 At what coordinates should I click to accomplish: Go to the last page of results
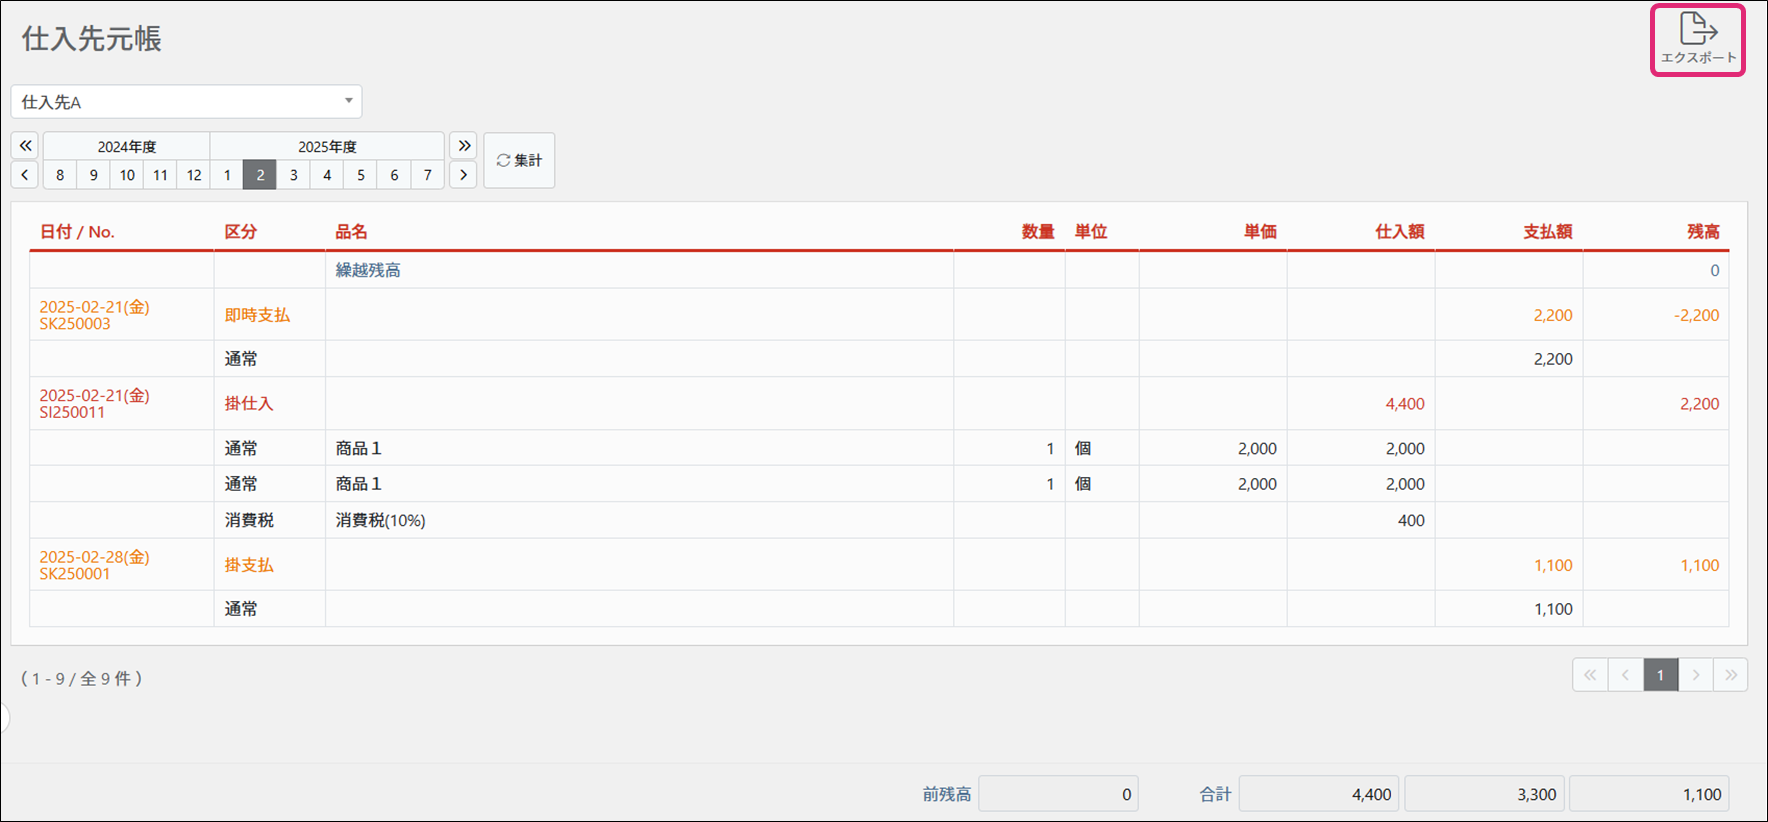coord(1730,675)
